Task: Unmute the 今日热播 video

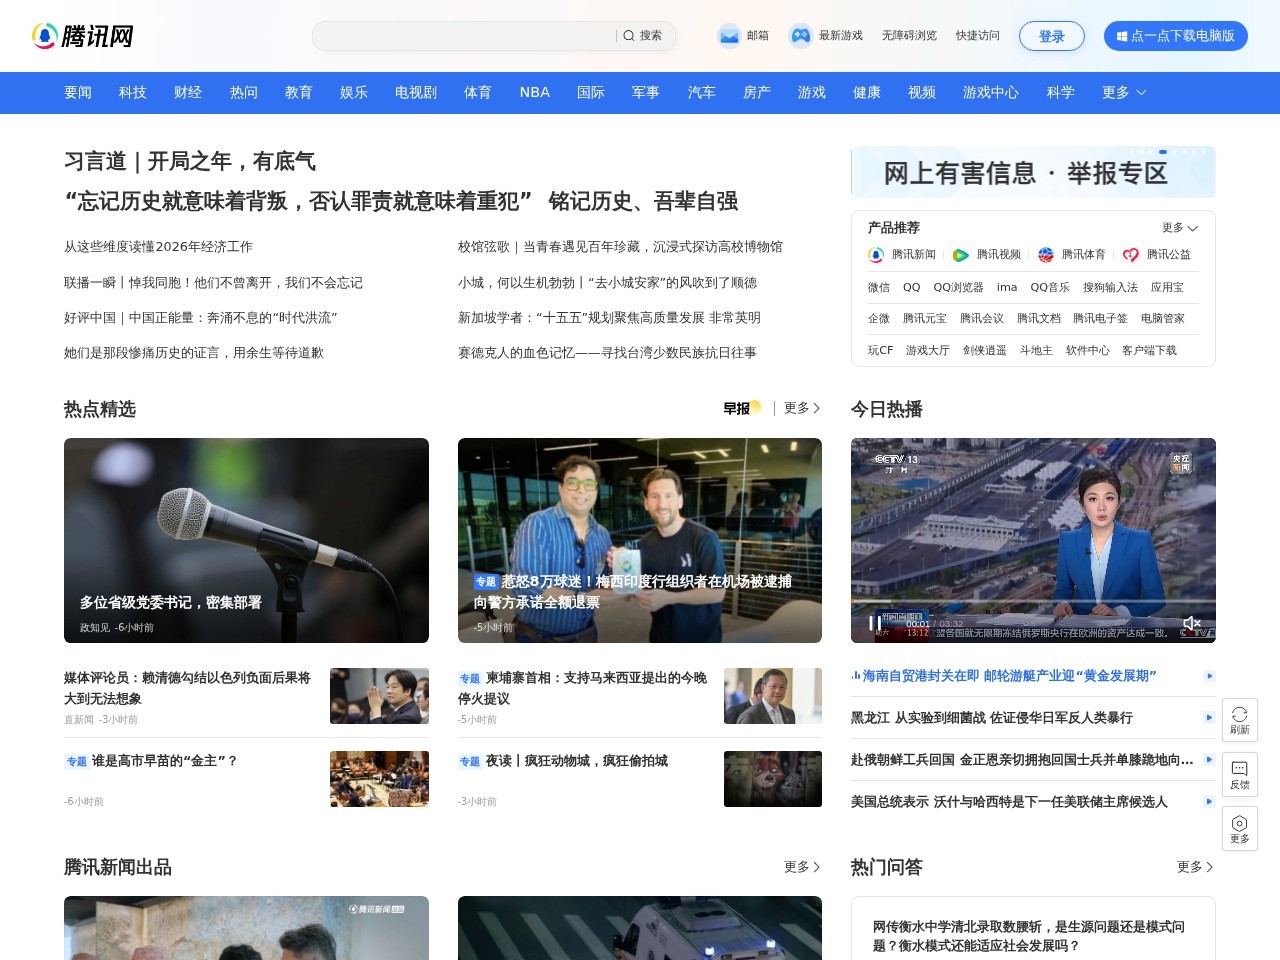Action: pos(1192,623)
